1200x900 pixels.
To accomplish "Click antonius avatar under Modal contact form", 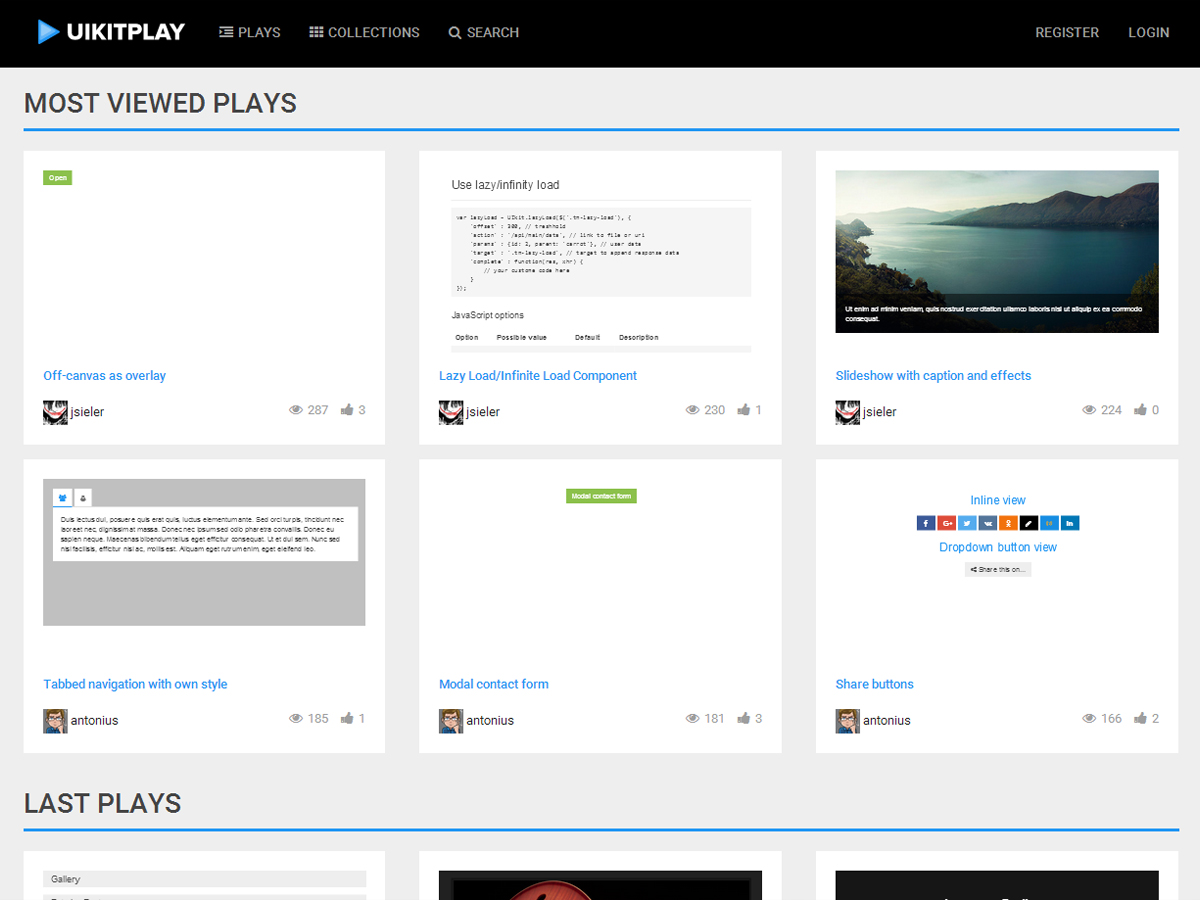I will [451, 720].
